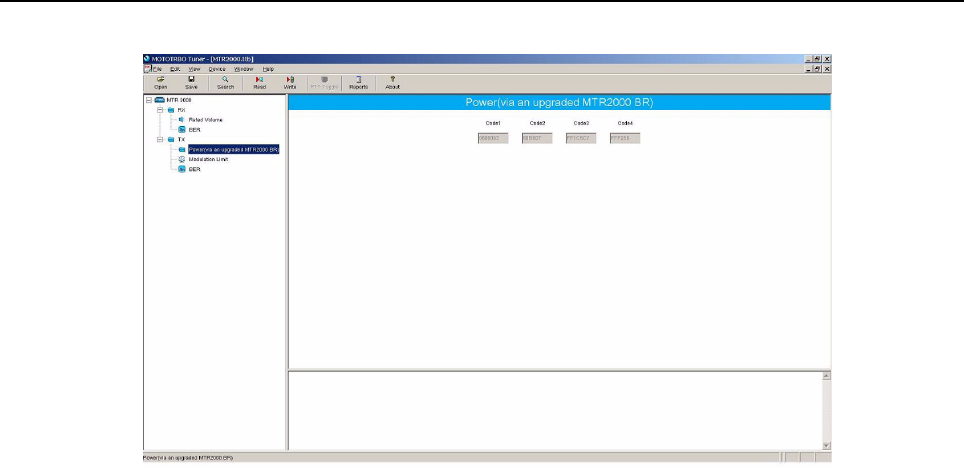Viewport: 964px width, 468px height.
Task: Select Modulation Limit in the tree
Action: point(208,159)
